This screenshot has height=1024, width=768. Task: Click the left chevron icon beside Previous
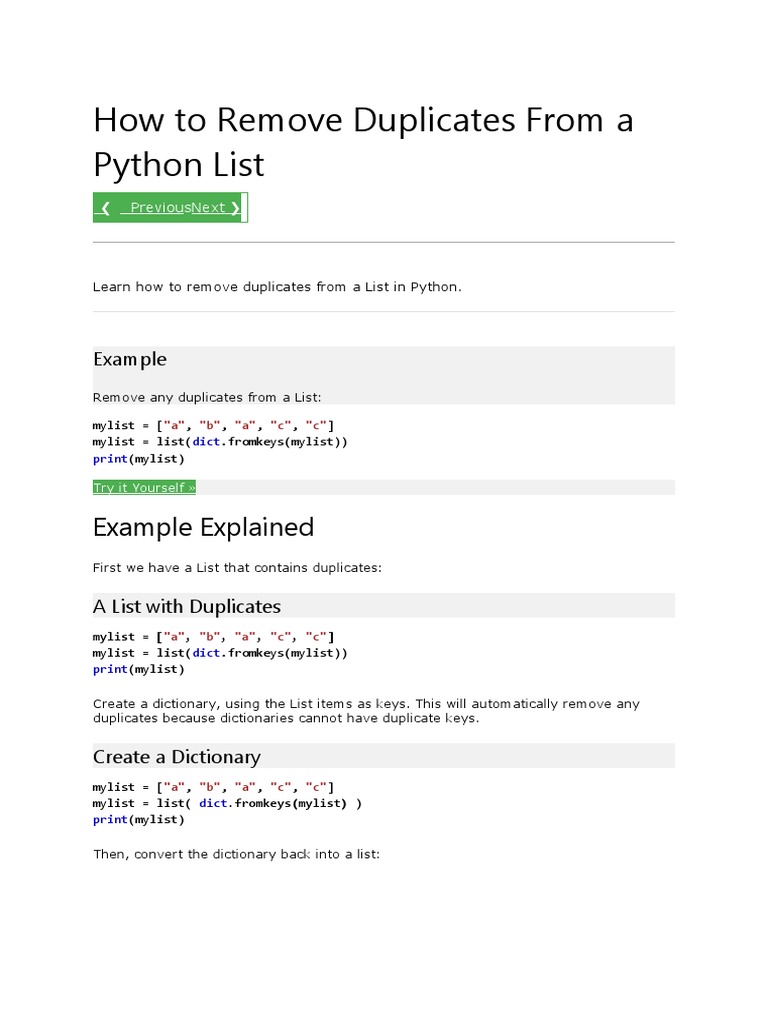coord(105,208)
